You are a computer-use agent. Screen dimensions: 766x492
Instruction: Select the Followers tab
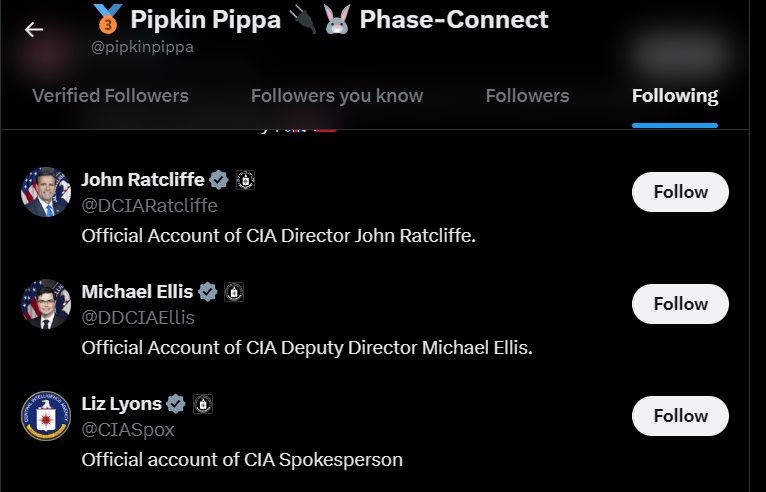point(527,96)
